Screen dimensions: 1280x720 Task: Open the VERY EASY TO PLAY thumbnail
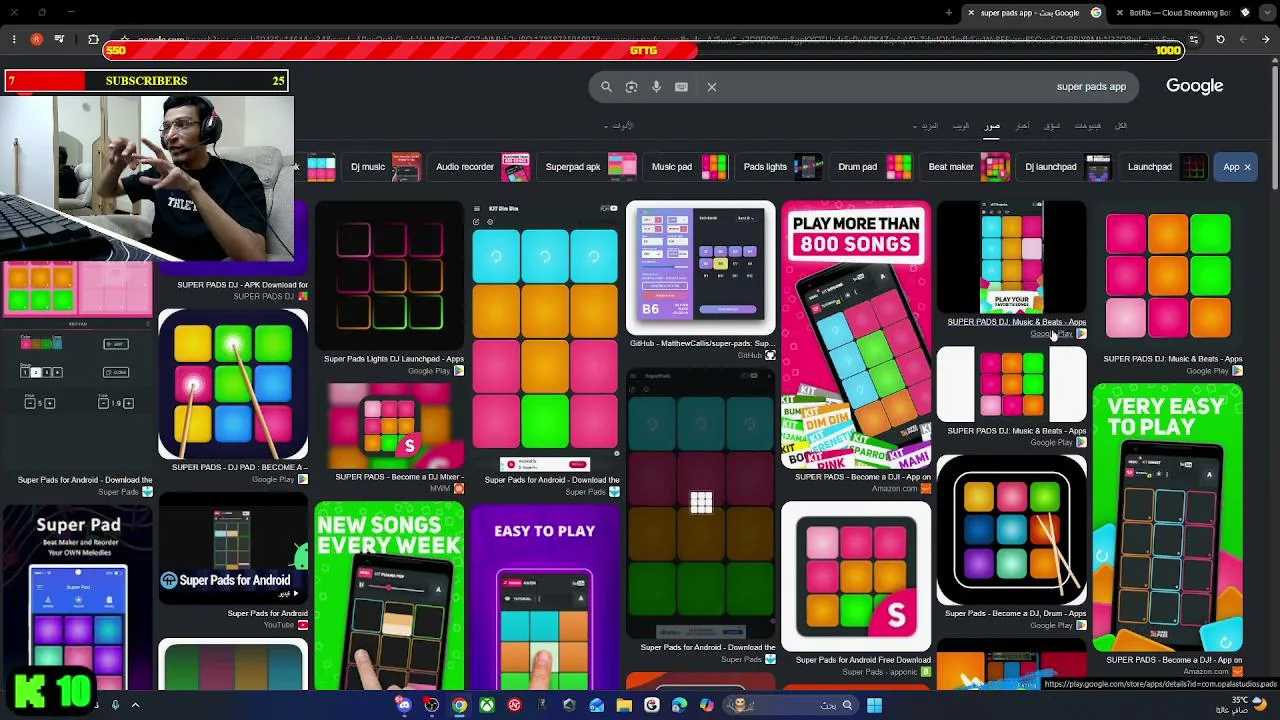[x=1168, y=517]
